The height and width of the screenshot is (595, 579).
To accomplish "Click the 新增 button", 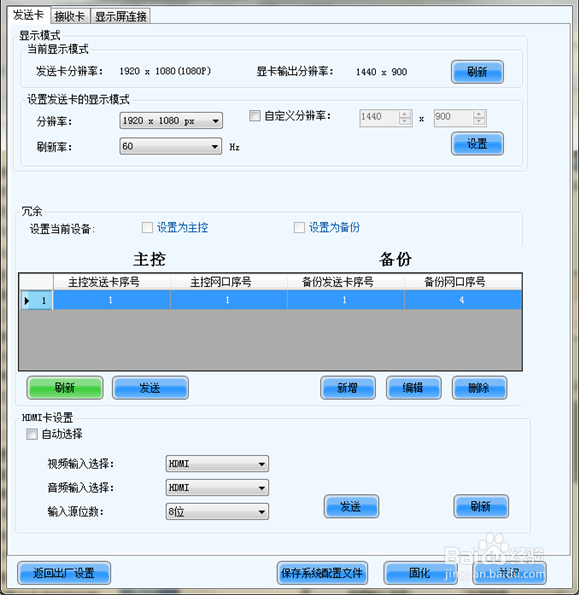I will 348,388.
